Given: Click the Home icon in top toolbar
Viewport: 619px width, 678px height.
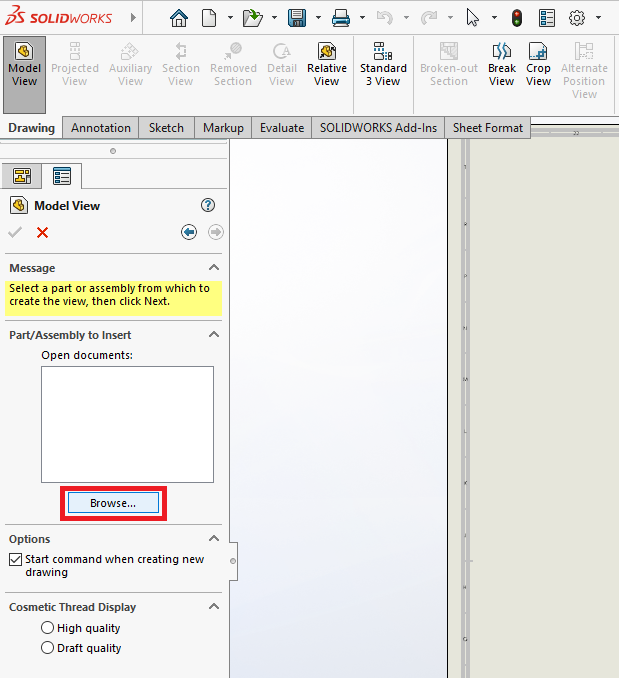Looking at the screenshot, I should [179, 18].
